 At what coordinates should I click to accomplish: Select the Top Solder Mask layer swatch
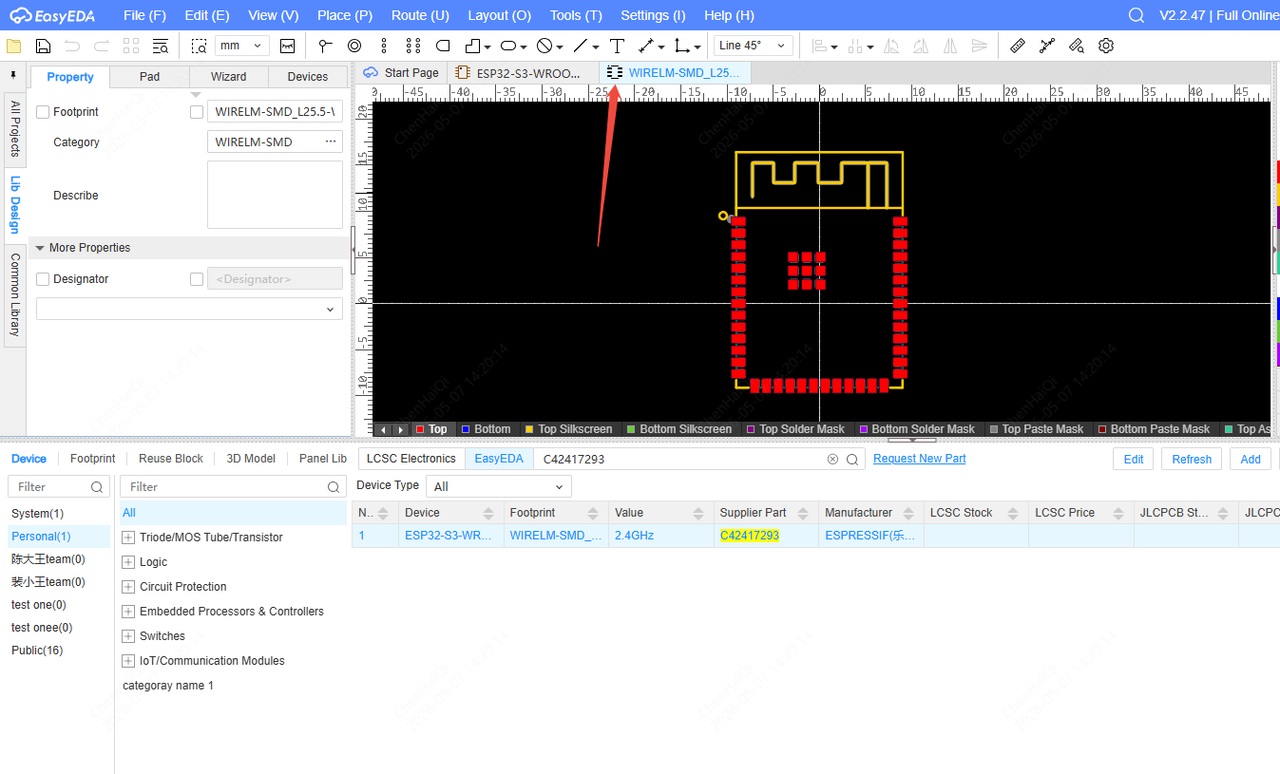pyautogui.click(x=751, y=429)
